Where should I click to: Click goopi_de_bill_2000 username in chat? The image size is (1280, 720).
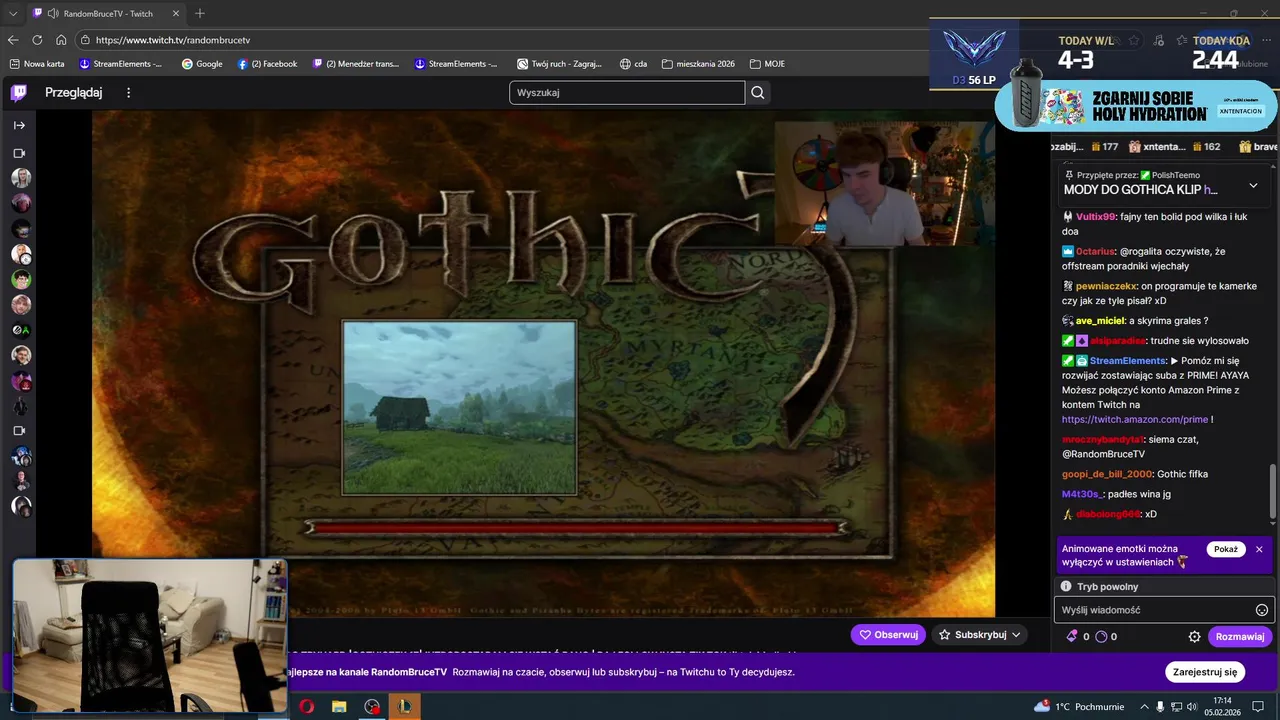tap(1106, 474)
